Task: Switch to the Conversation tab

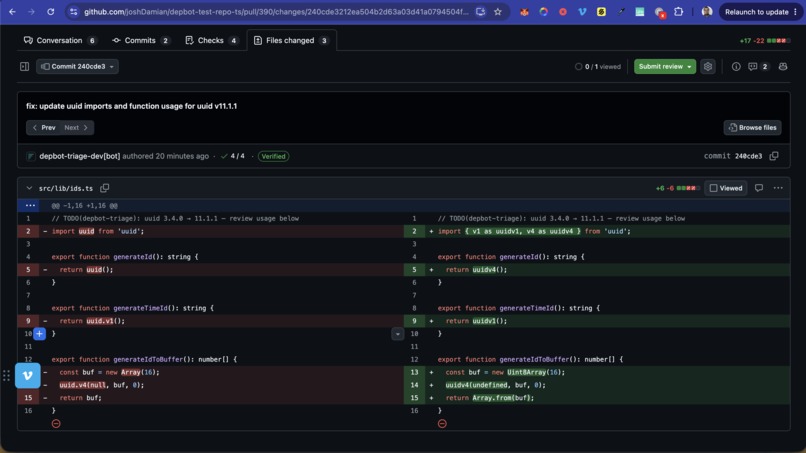Action: coord(60,40)
